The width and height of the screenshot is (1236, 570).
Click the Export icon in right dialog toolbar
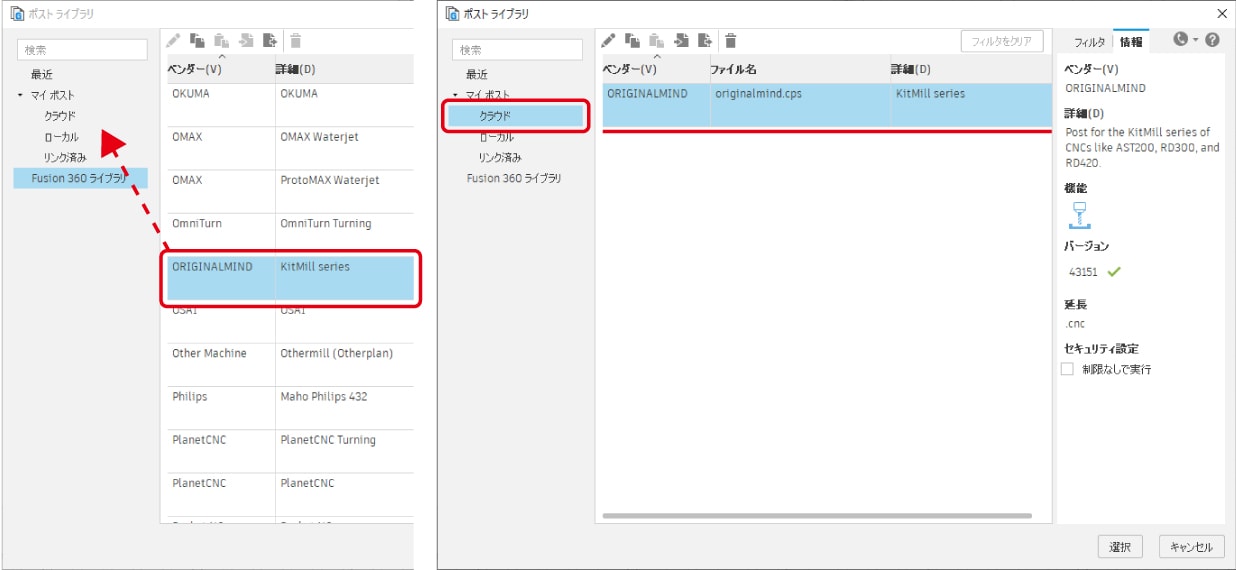point(706,40)
